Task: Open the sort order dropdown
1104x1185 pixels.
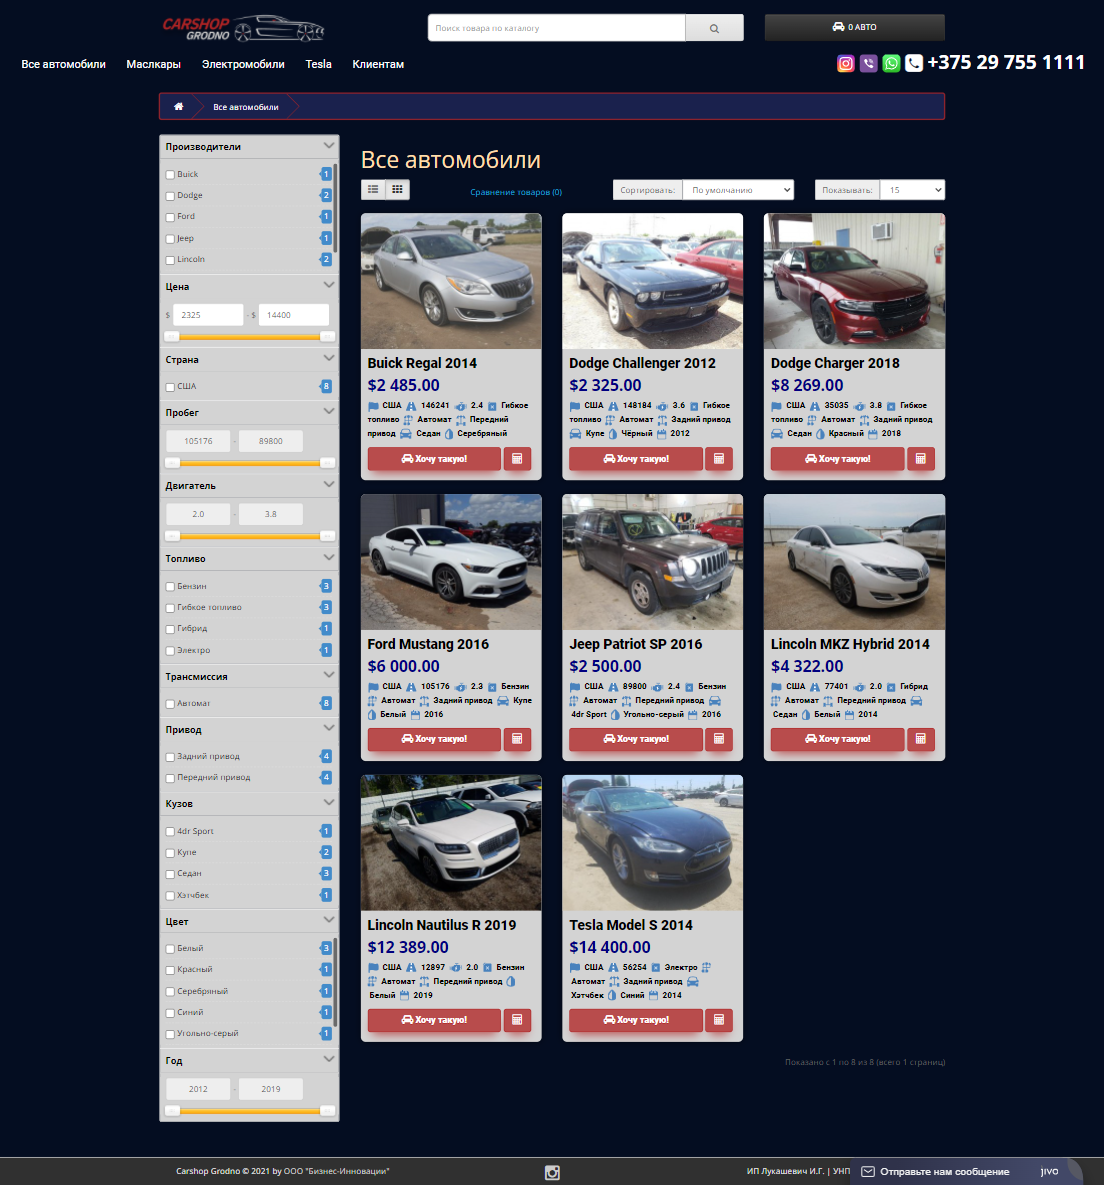Action: 738,190
